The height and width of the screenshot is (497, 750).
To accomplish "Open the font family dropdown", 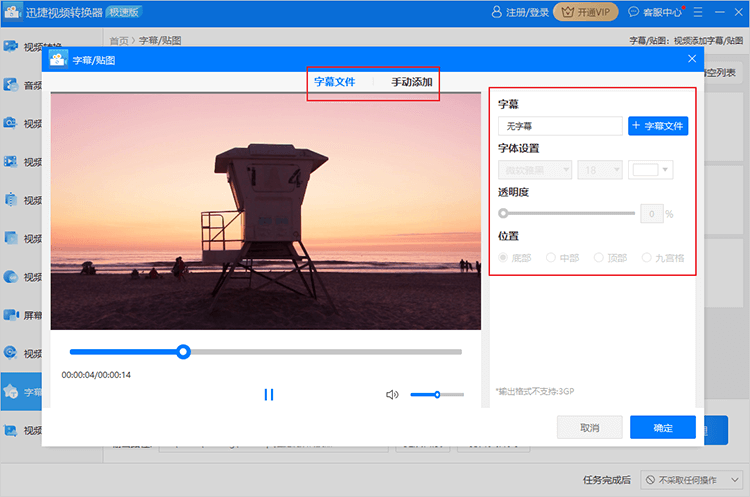I will pyautogui.click(x=535, y=170).
